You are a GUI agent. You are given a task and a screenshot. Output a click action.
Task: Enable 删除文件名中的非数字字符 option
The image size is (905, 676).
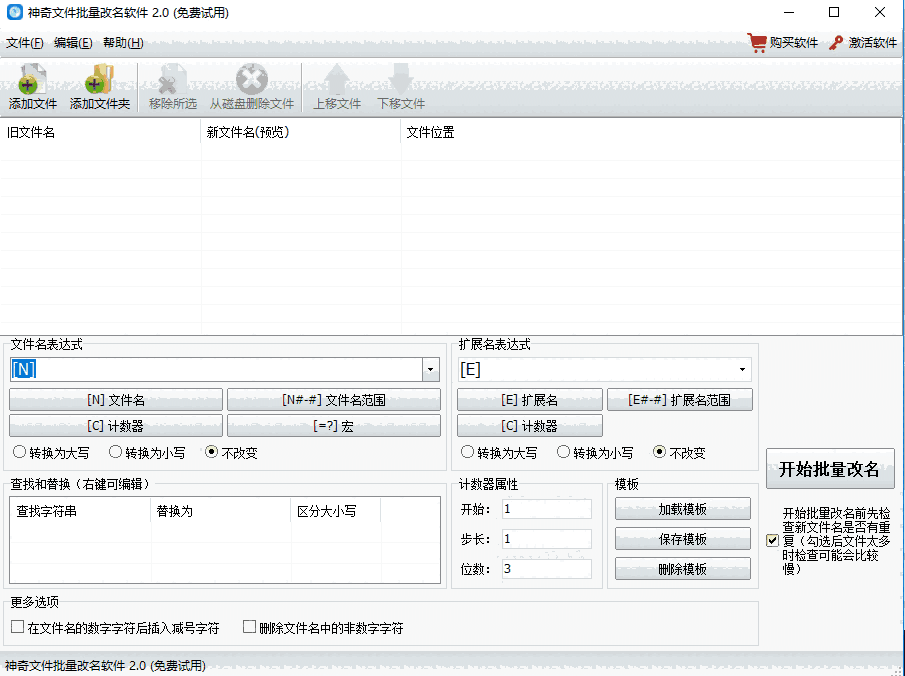(249, 626)
